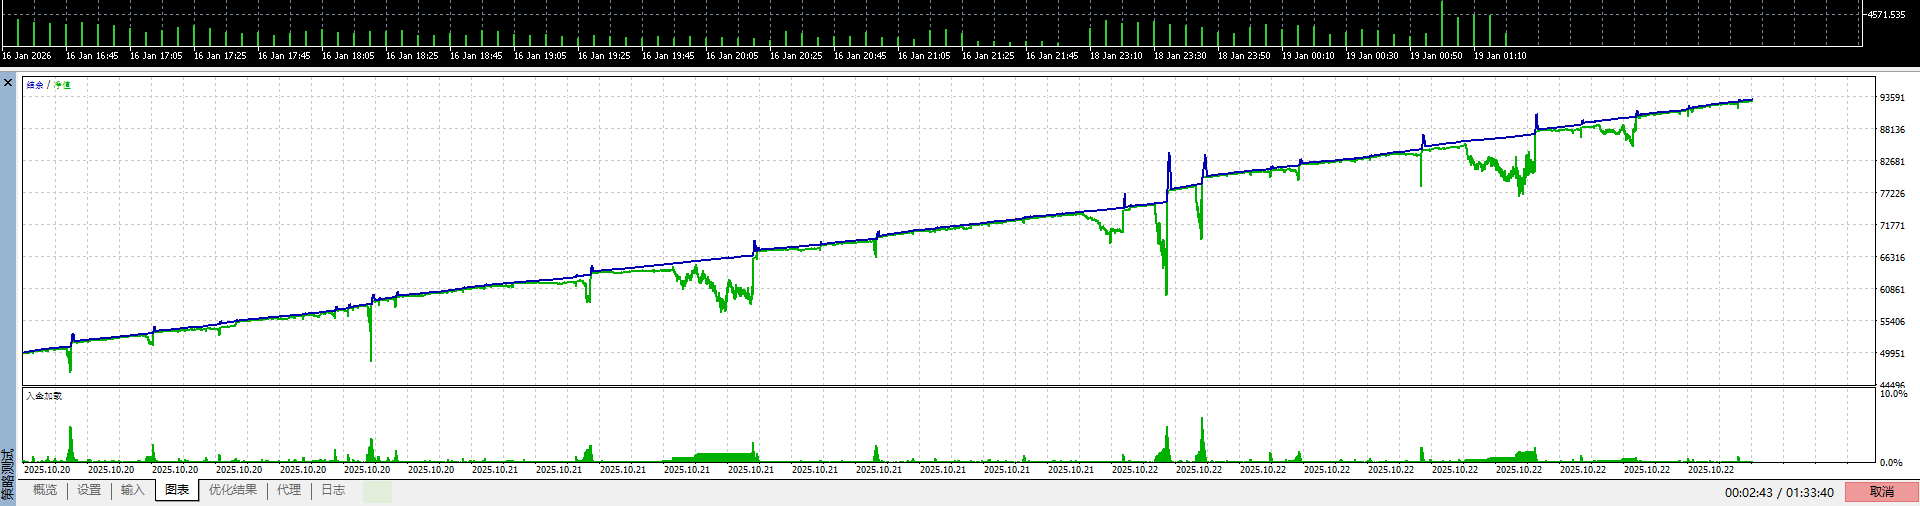Click the 16 Jan 19:25 time label

[x=604, y=56]
